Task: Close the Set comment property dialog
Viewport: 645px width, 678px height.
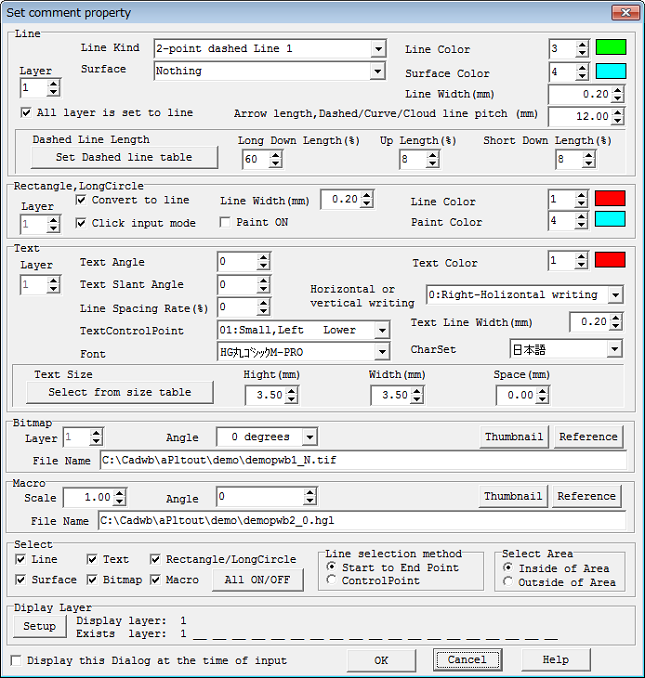Action: pyautogui.click(x=626, y=13)
